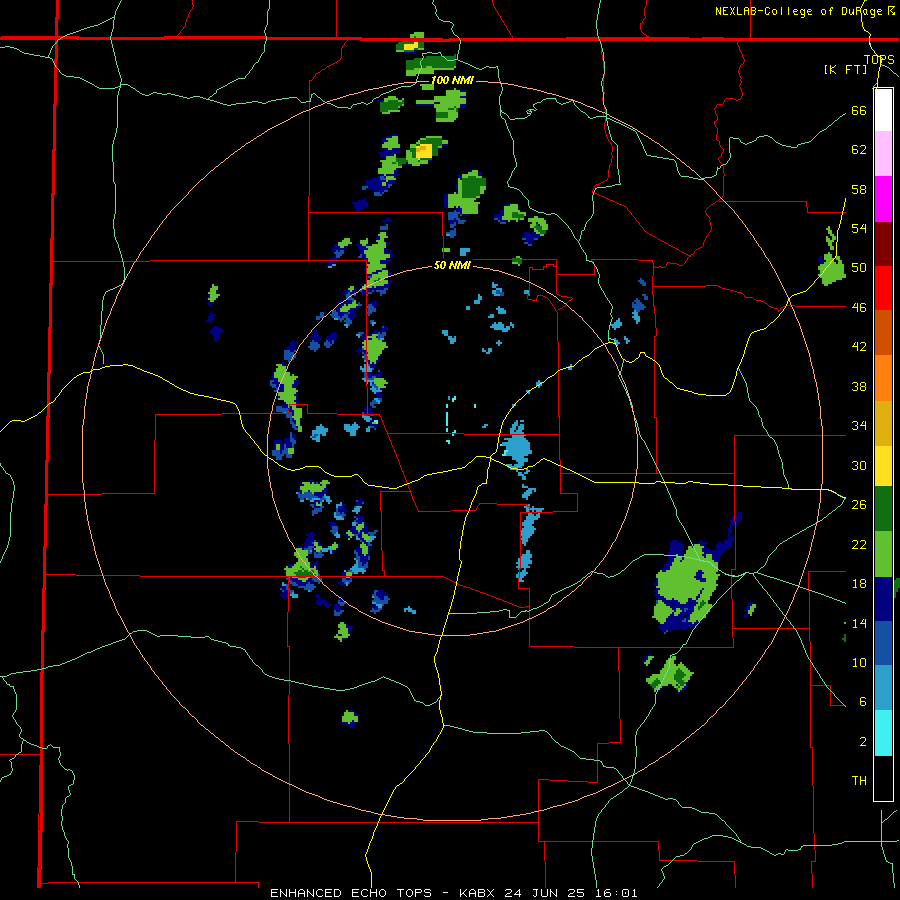Viewport: 900px width, 900px height.
Task: Click the 16:01 time stamp
Action: click(x=616, y=893)
